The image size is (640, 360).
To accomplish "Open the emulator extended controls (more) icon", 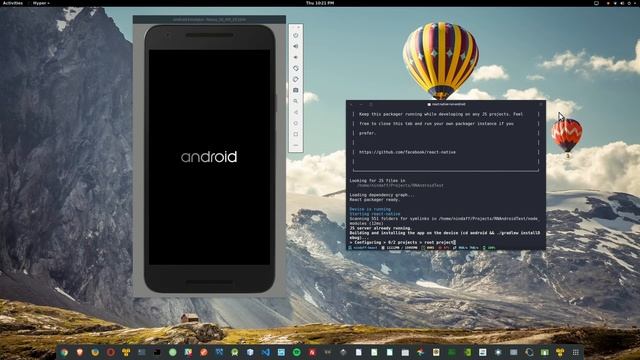I will 296,145.
